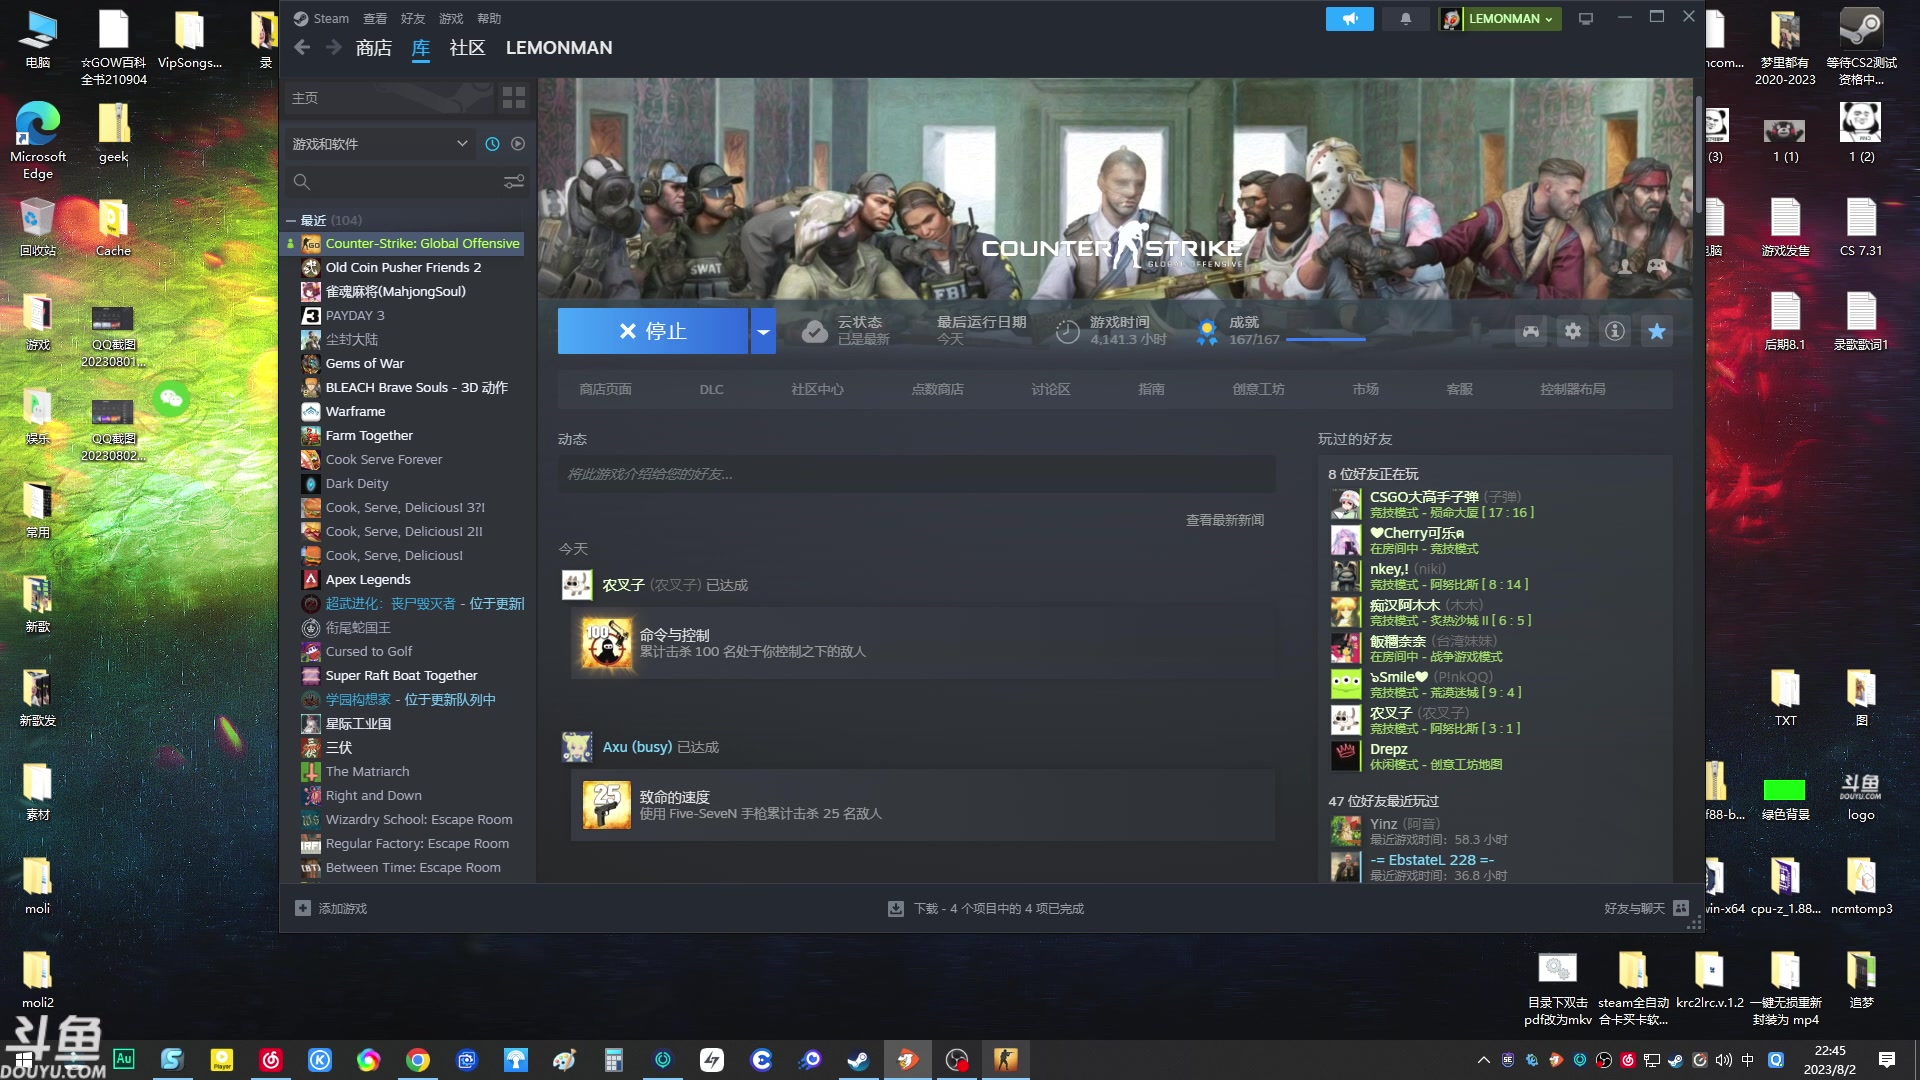
Task: Select the 绿色背景 desktop icon
Action: [1785, 800]
